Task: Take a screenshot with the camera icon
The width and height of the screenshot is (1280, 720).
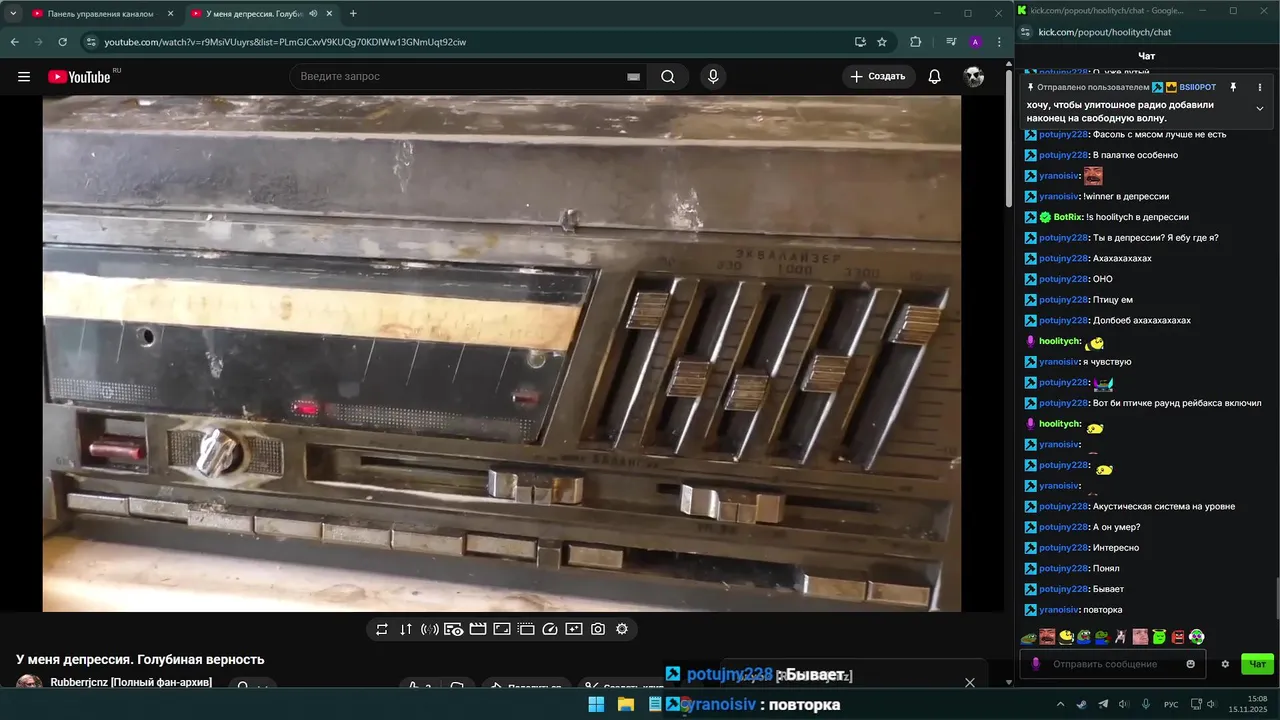Action: coord(598,629)
